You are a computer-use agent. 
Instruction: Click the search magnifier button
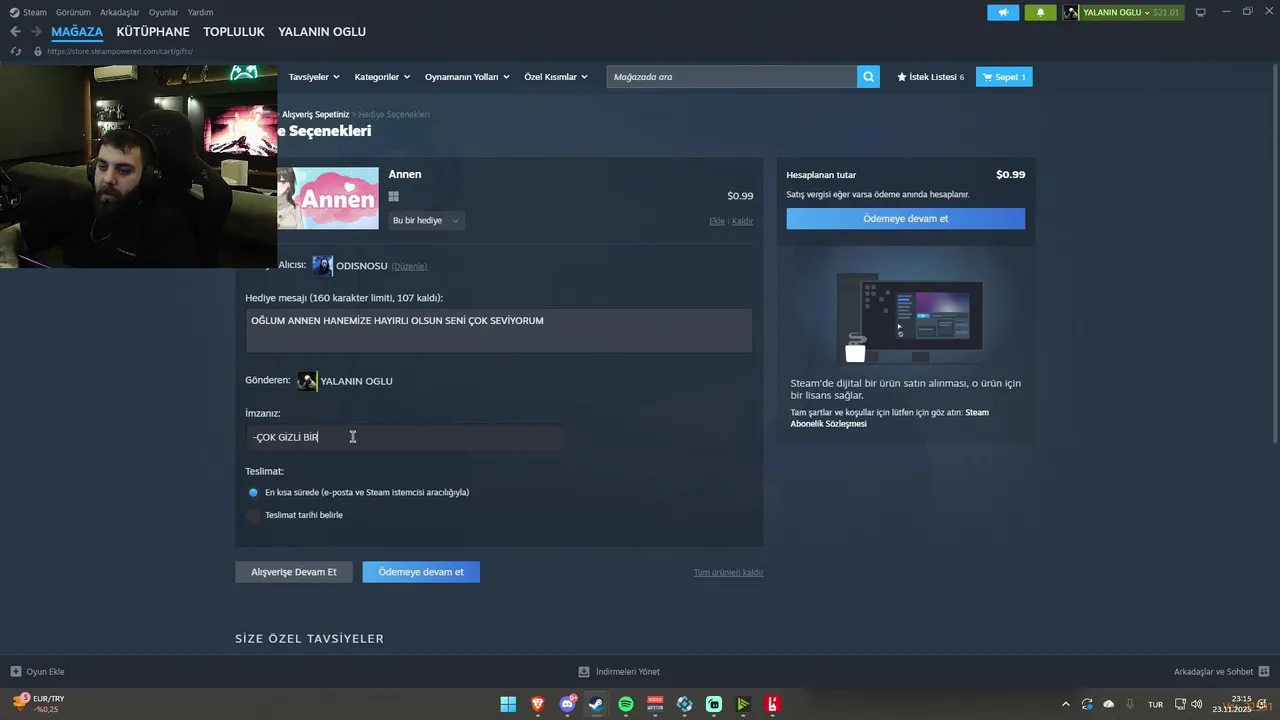(868, 77)
